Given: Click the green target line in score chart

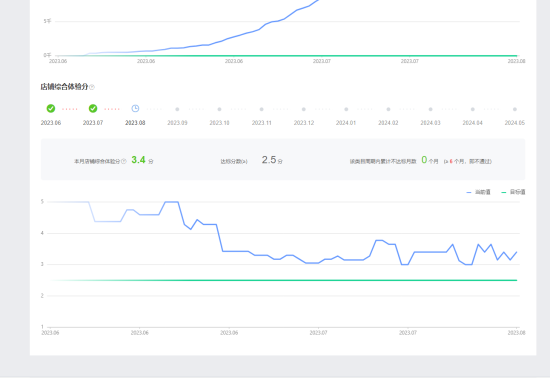Looking at the screenshot, I should click(x=284, y=280).
